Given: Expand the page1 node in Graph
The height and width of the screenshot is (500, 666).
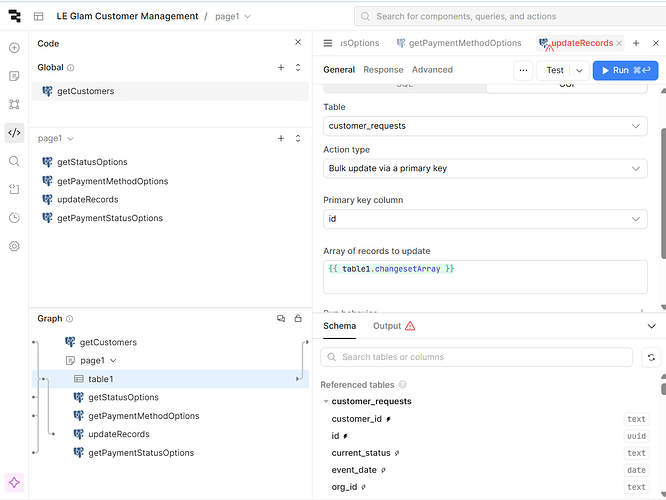Looking at the screenshot, I should [113, 361].
